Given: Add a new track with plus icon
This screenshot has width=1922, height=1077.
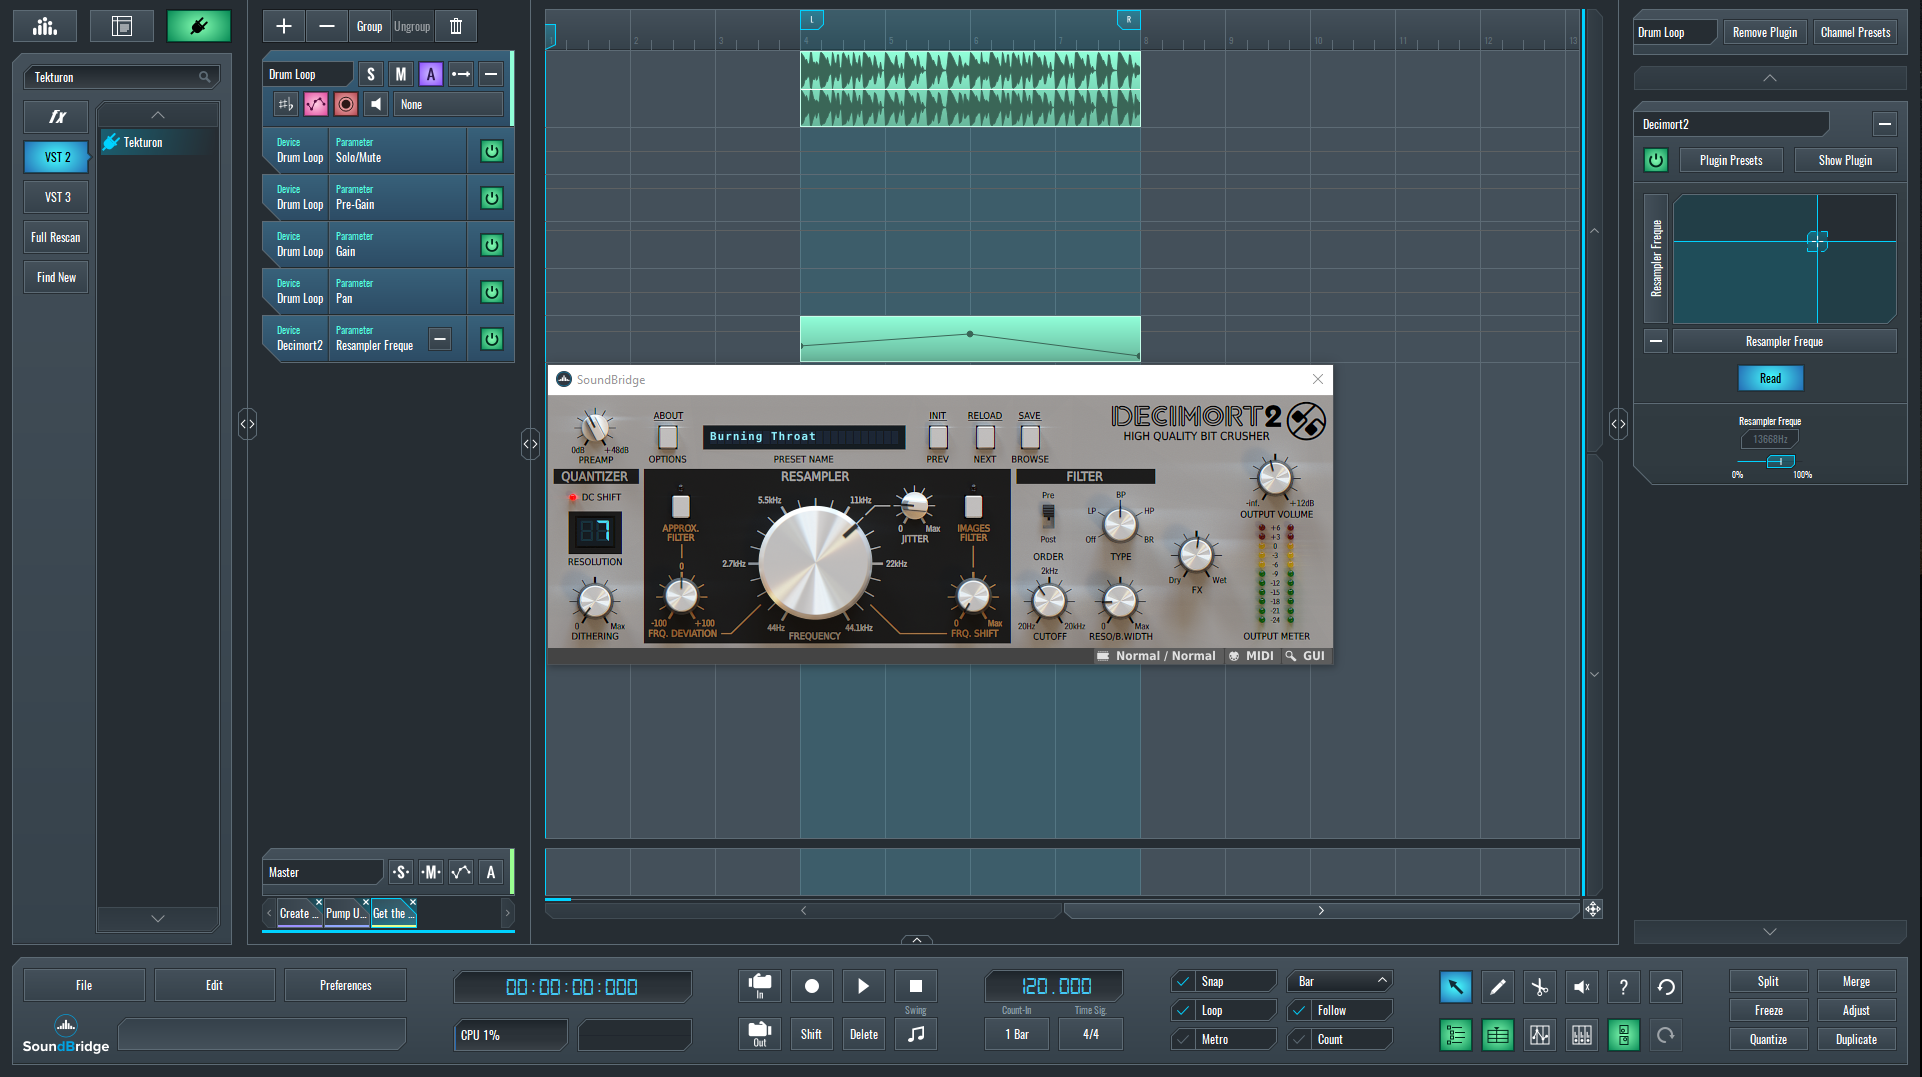Looking at the screenshot, I should 284,26.
